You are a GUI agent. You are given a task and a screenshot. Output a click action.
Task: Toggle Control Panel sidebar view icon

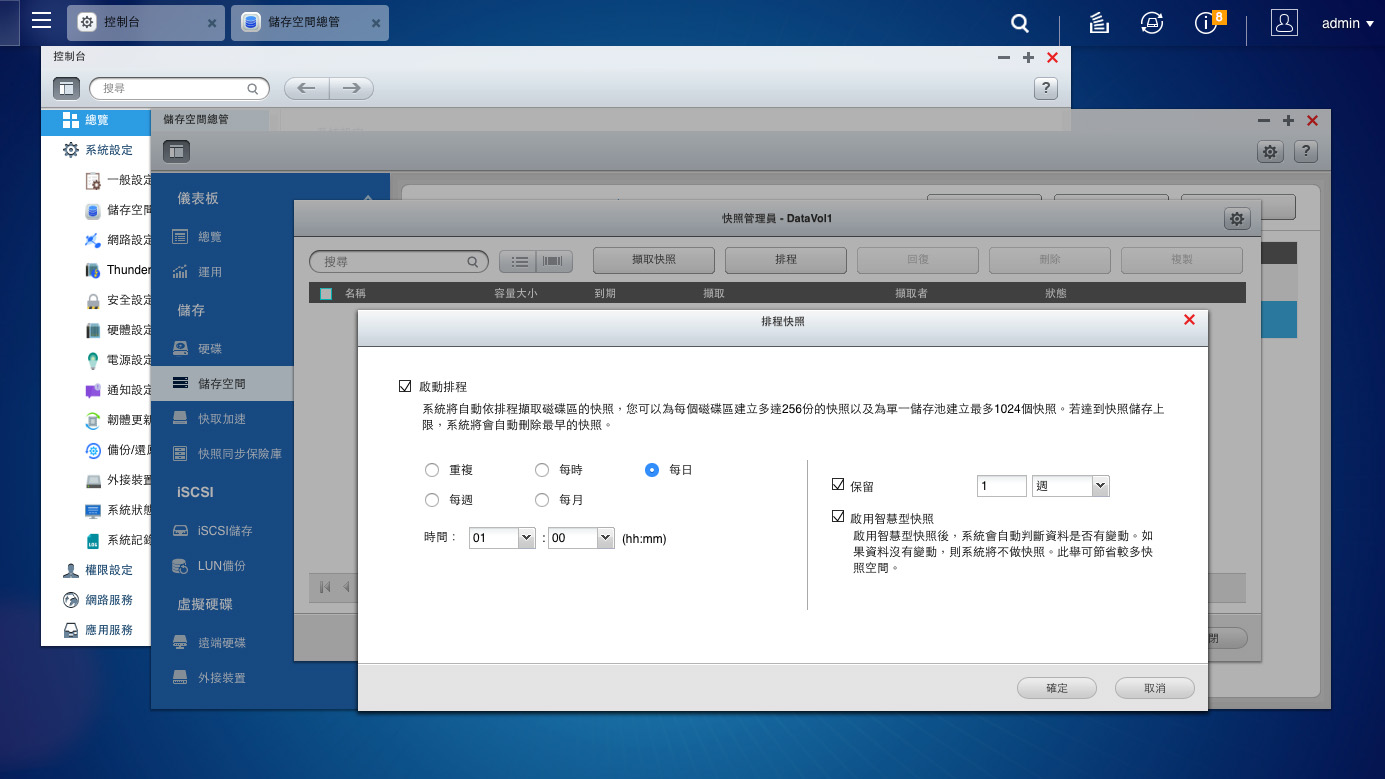coord(66,88)
